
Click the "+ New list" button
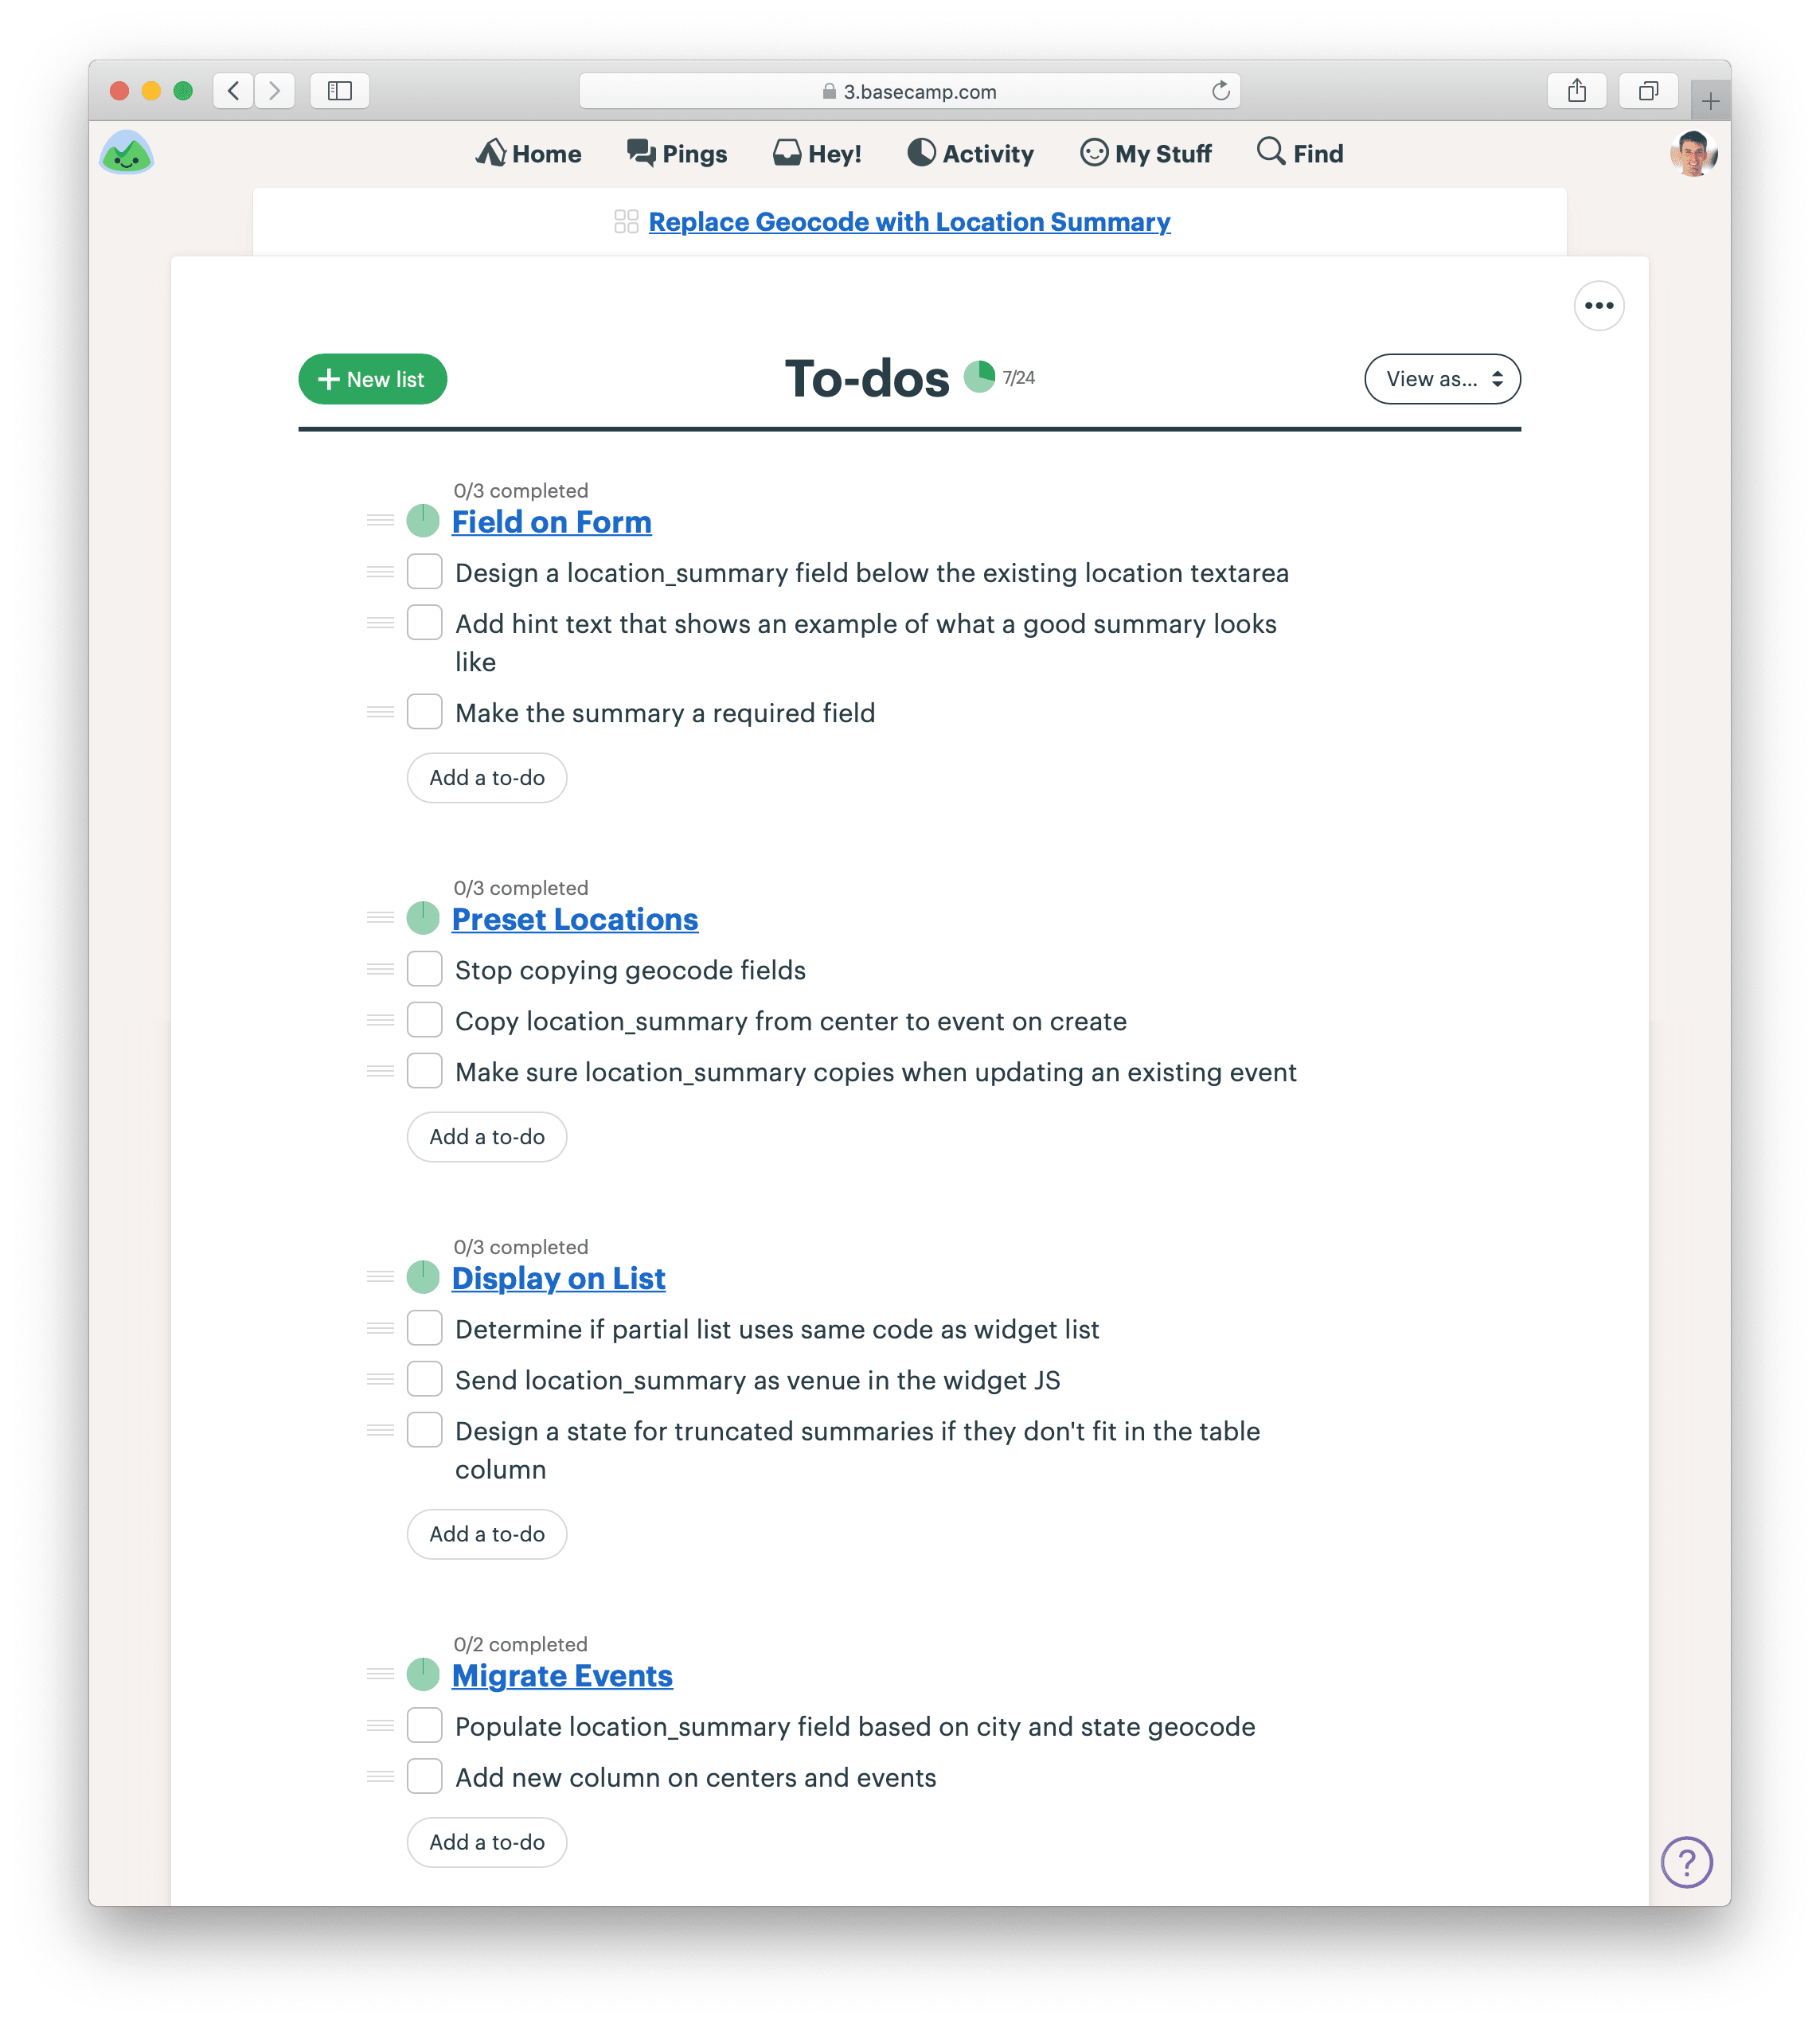372,379
